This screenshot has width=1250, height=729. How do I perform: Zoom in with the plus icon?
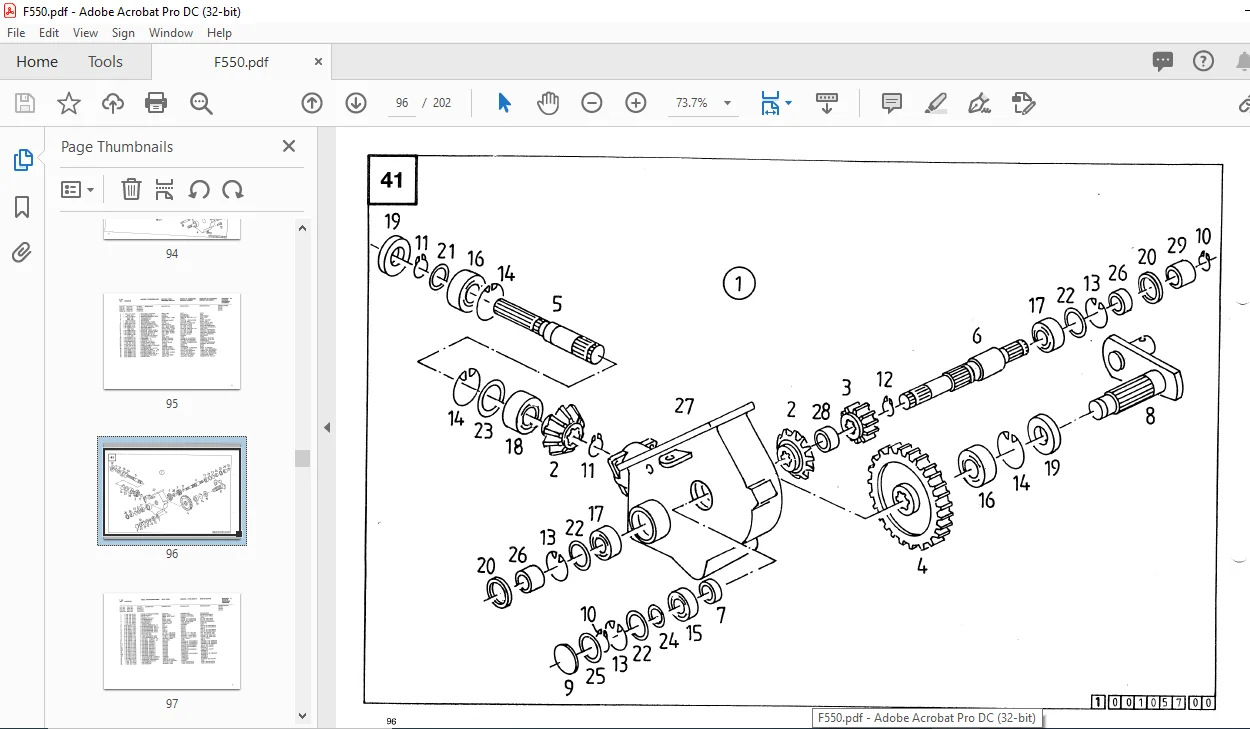[636, 103]
